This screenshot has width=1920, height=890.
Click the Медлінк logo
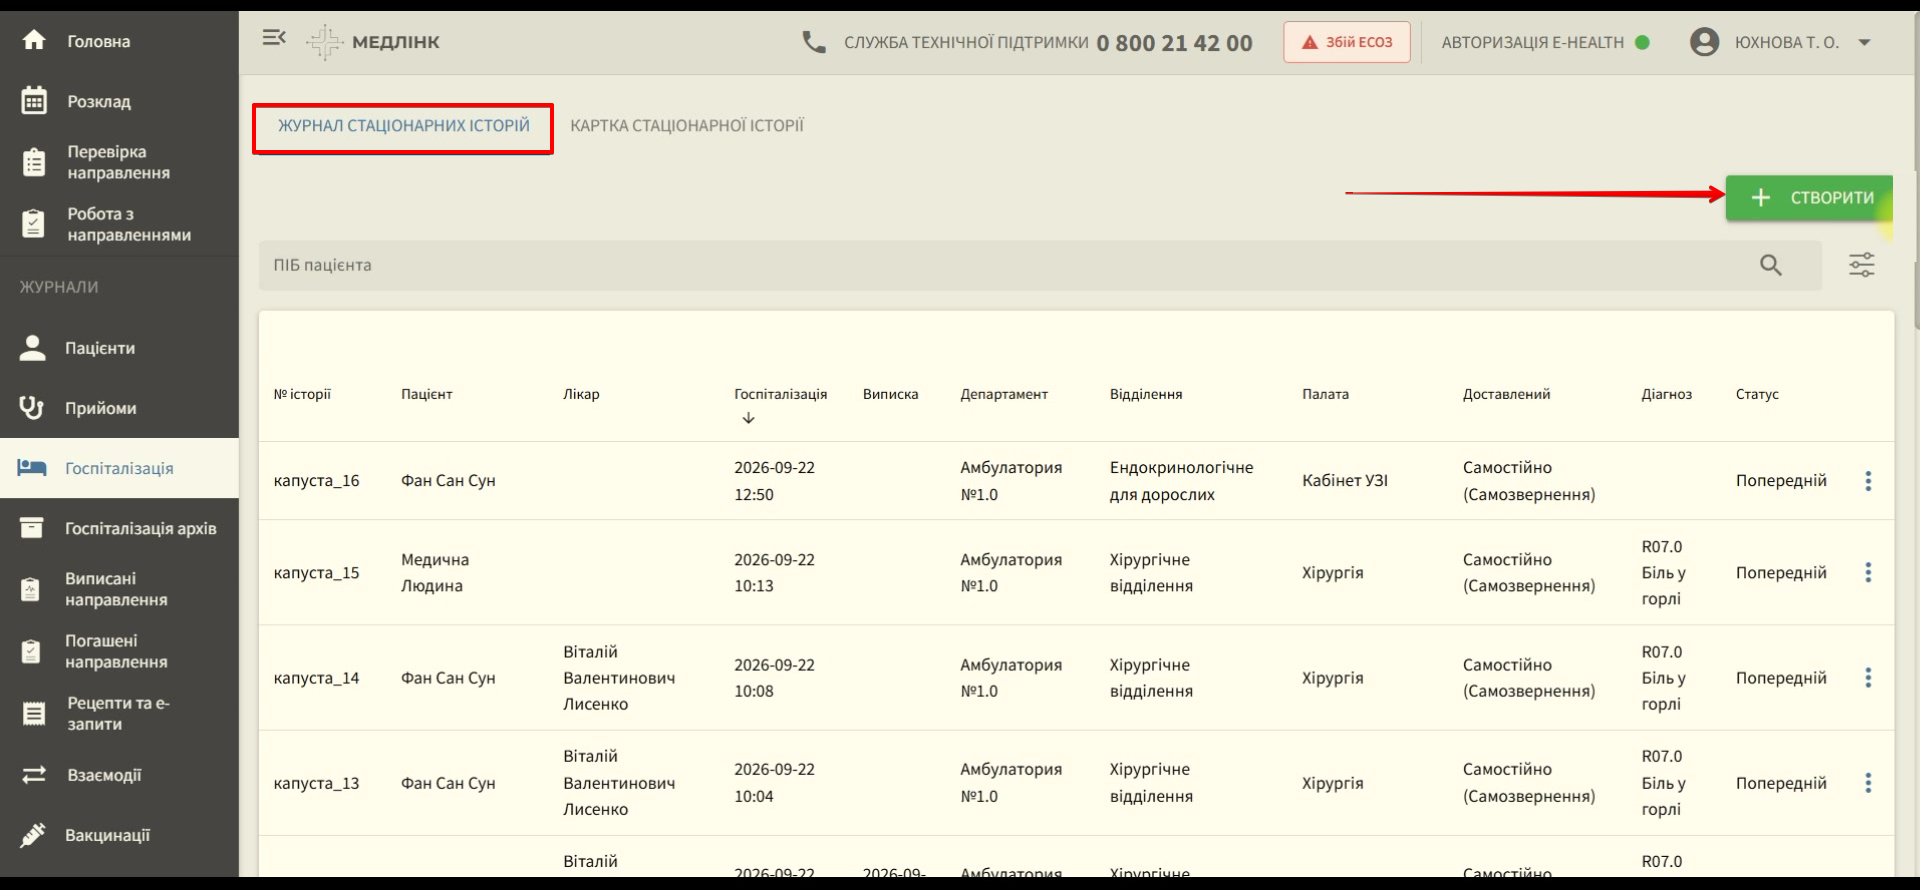[x=373, y=42]
